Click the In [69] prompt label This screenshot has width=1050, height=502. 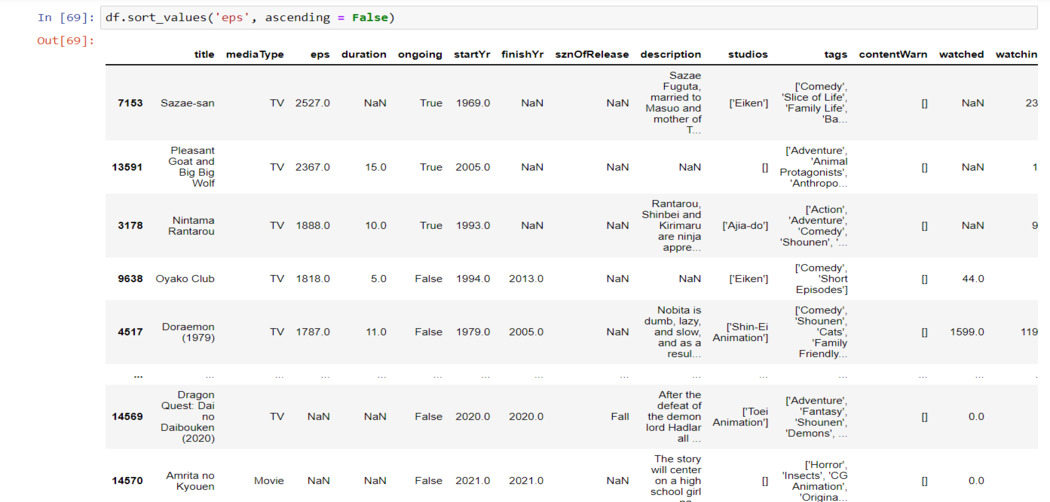[x=66, y=18]
